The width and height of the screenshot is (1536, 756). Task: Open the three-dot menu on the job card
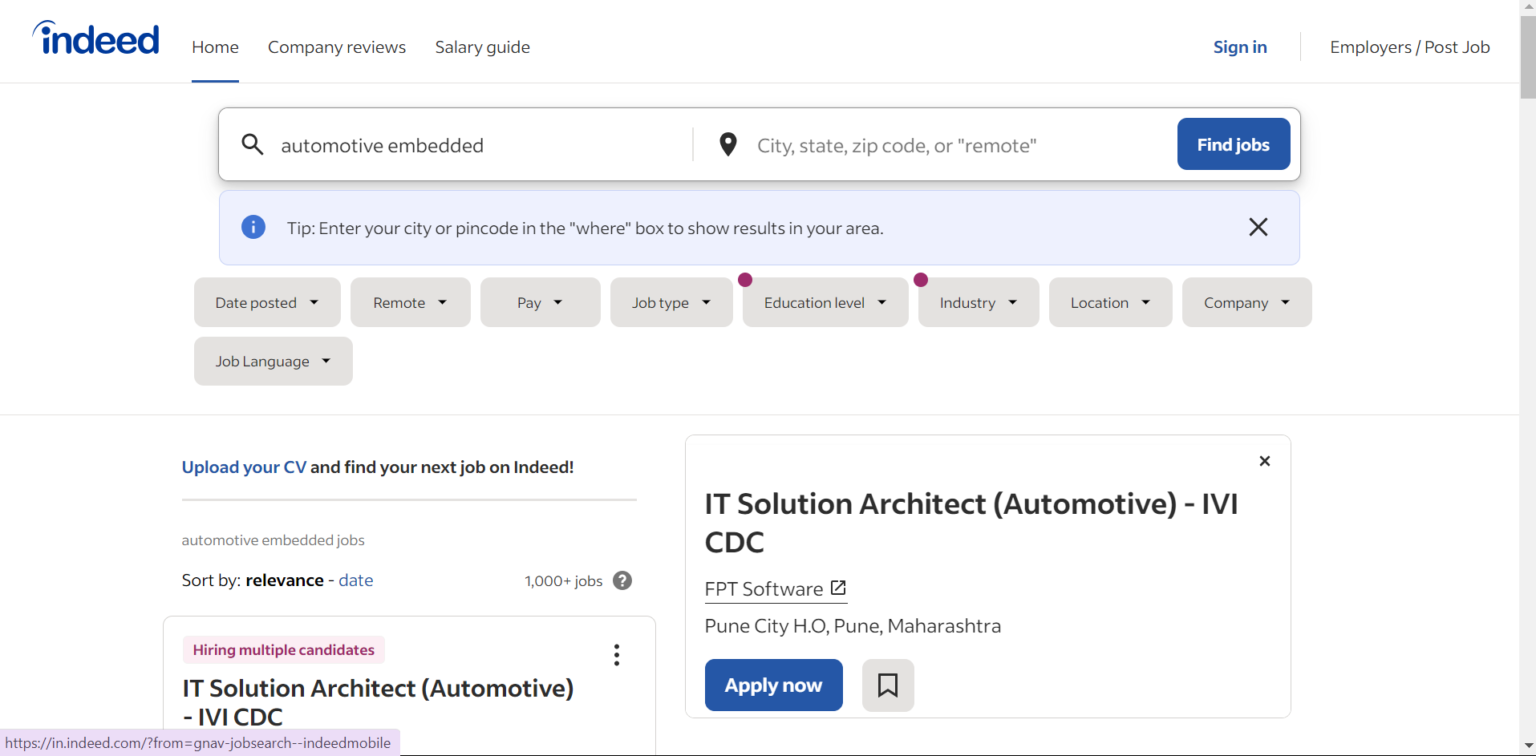click(x=616, y=655)
